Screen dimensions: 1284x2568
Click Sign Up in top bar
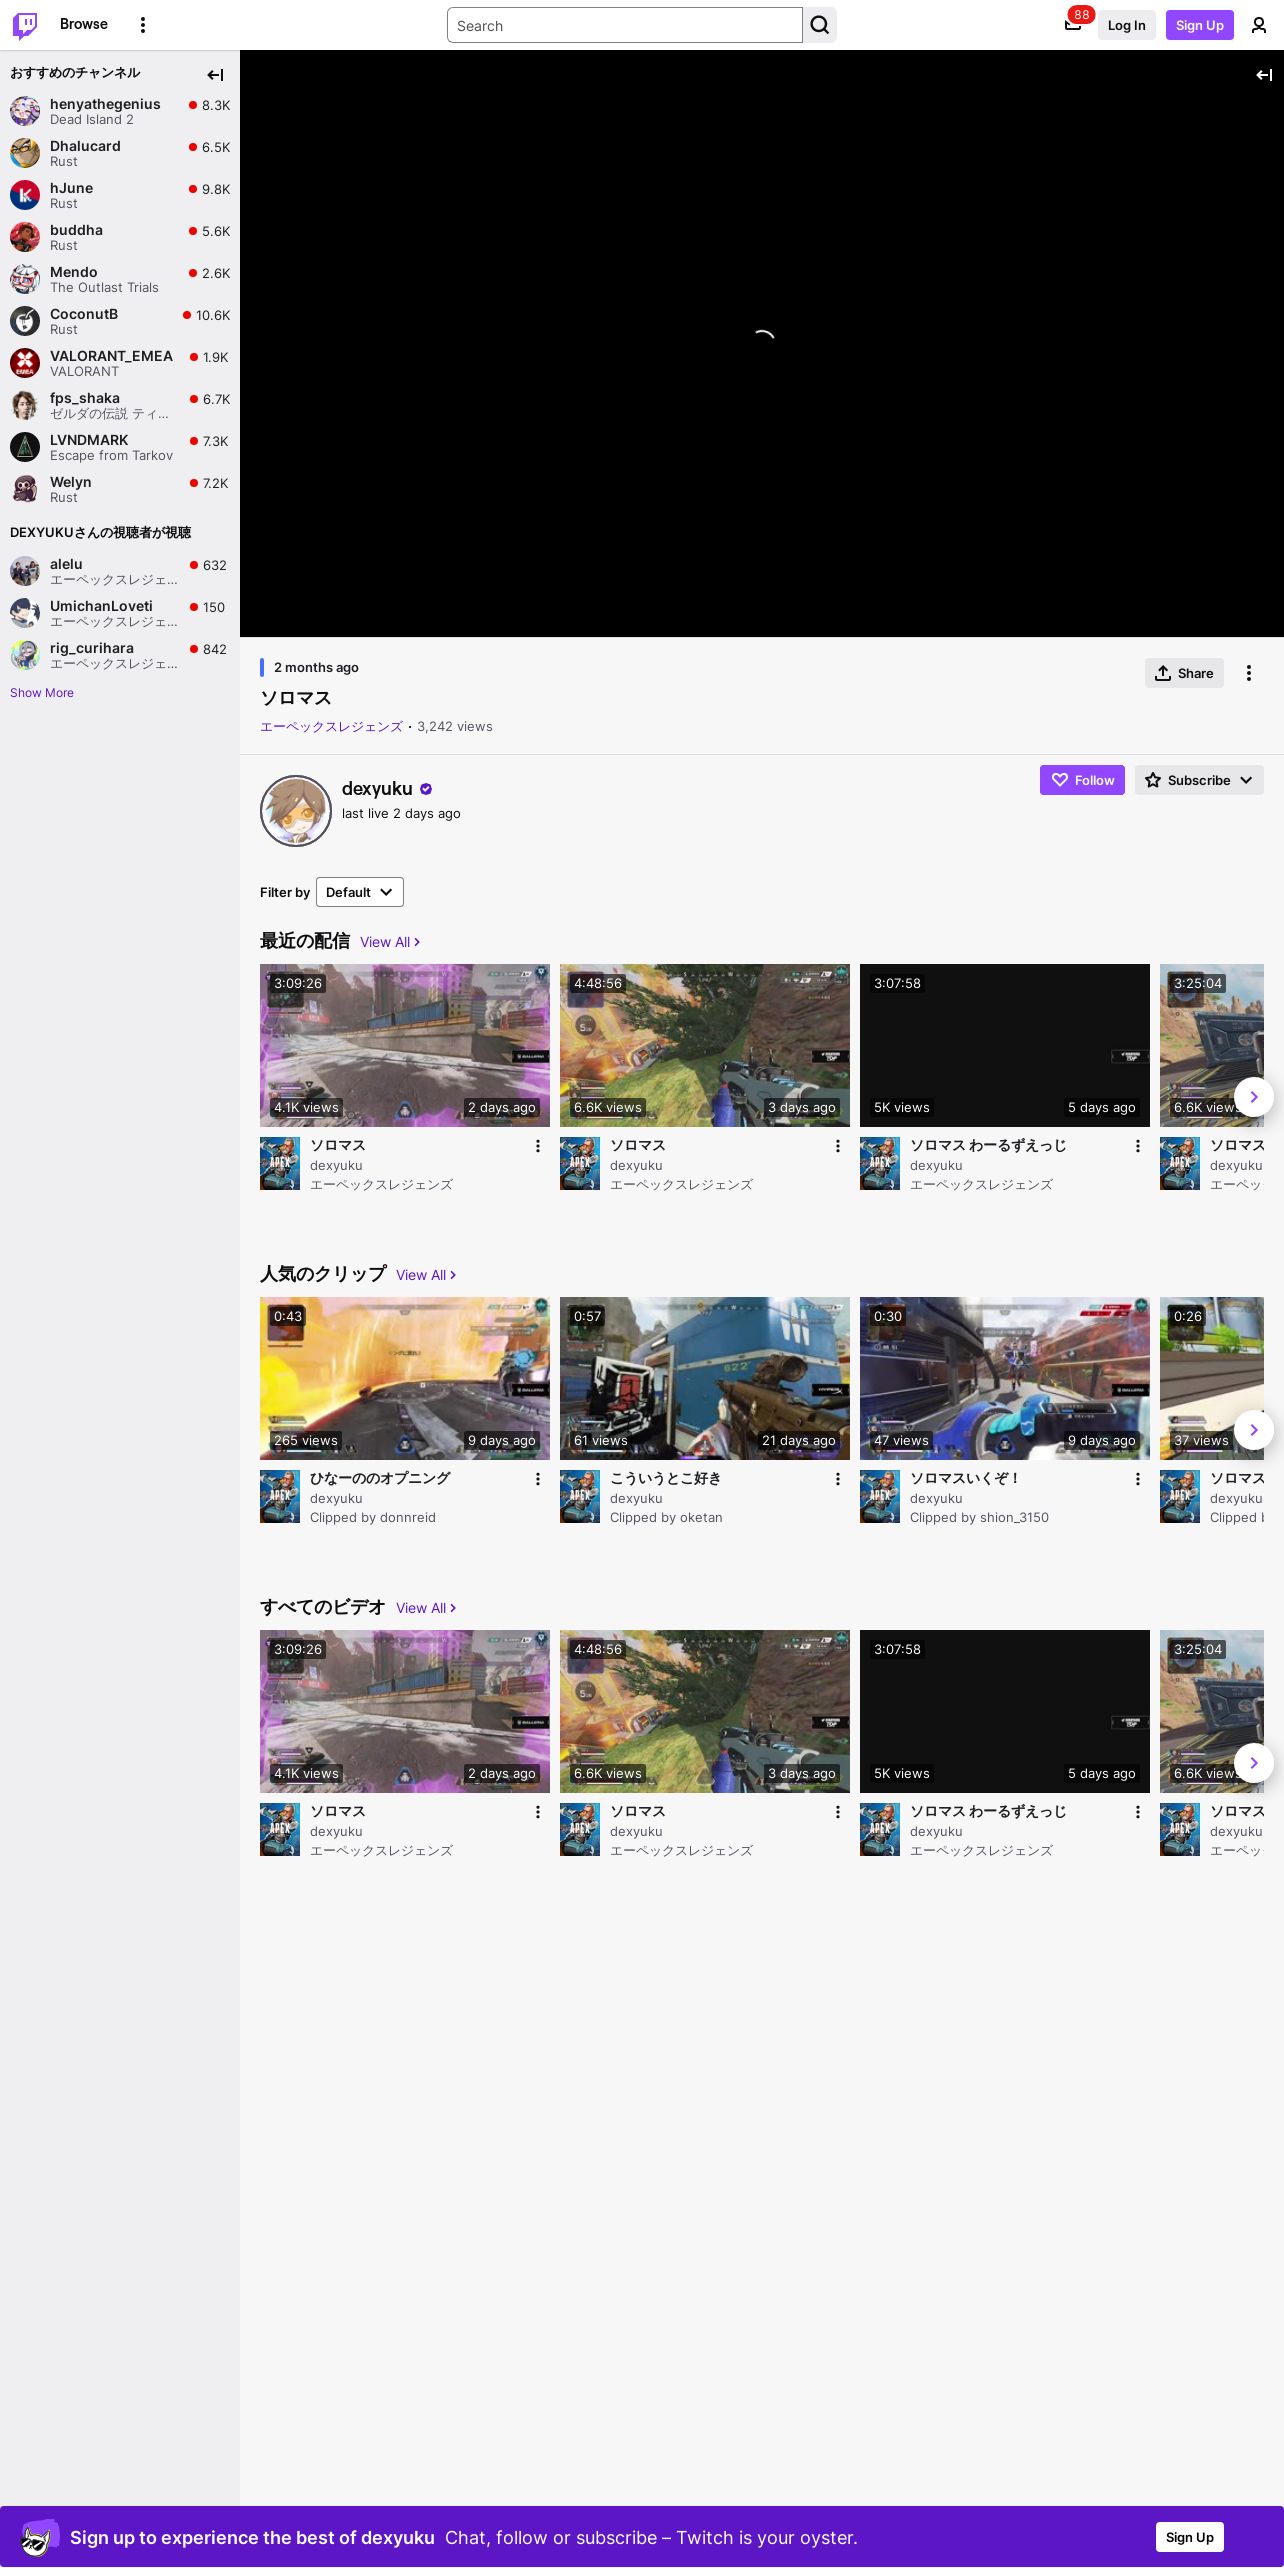click(x=1200, y=25)
